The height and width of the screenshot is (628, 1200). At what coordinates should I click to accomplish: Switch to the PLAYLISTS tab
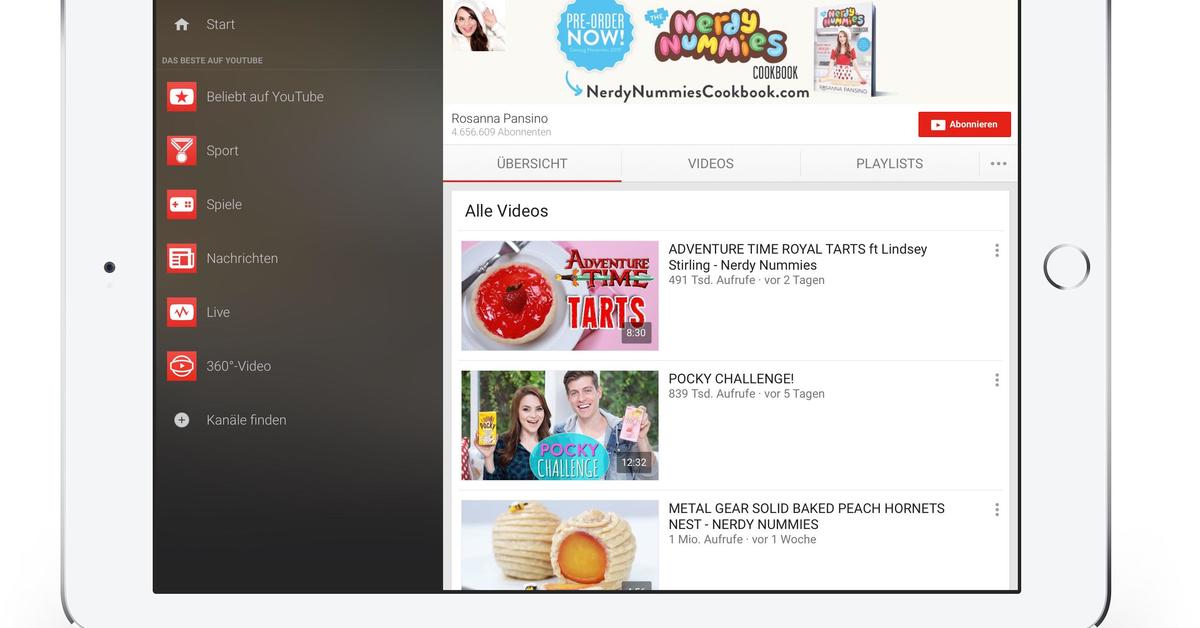(x=890, y=164)
